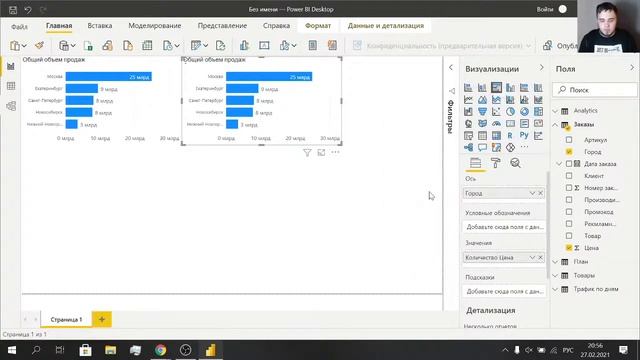The width and height of the screenshot is (640, 360).
Task: Check the Артикул field checkbox
Action: (x=569, y=140)
